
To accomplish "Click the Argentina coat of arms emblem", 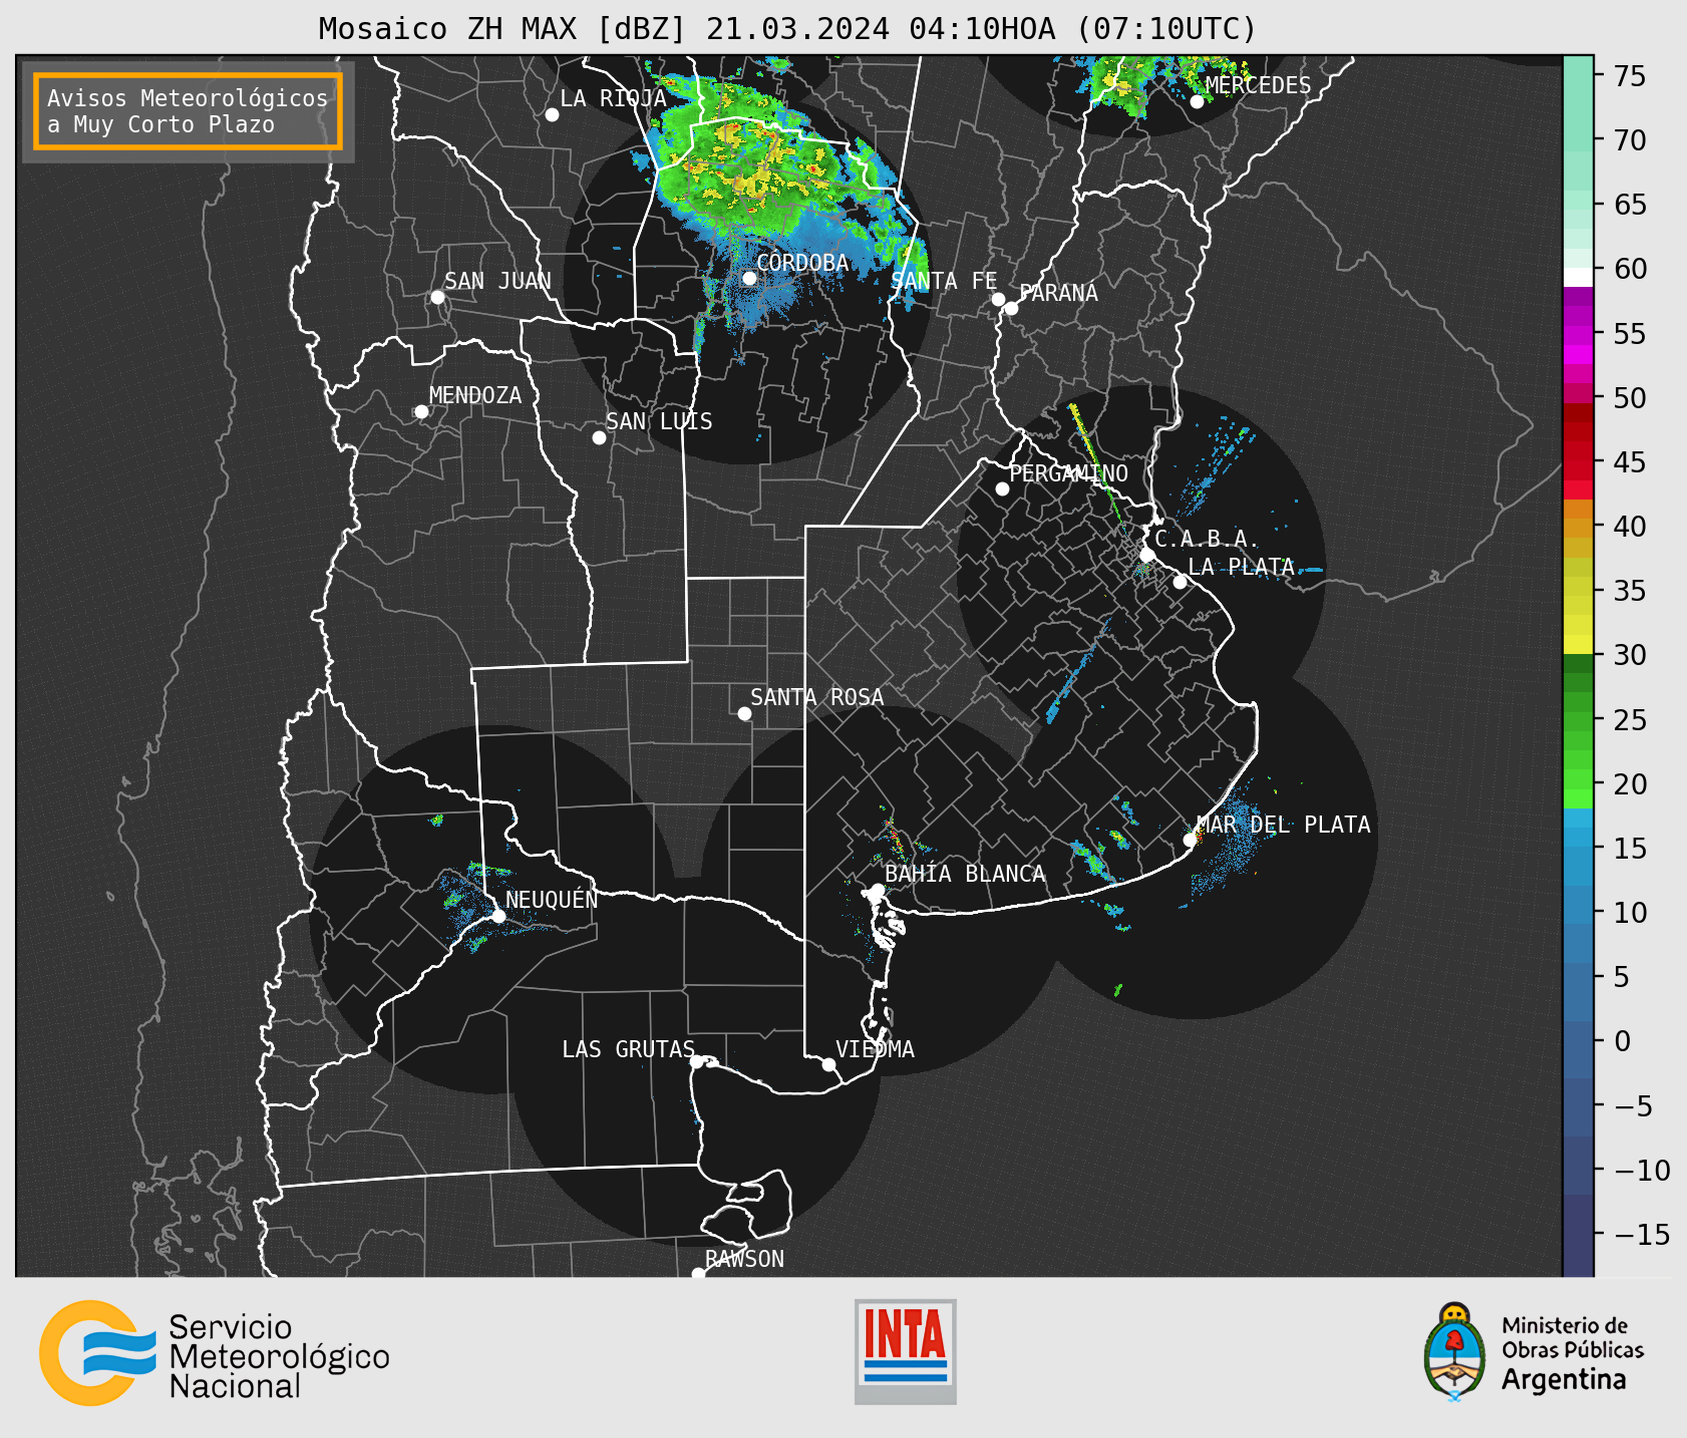I will 1455,1351.
